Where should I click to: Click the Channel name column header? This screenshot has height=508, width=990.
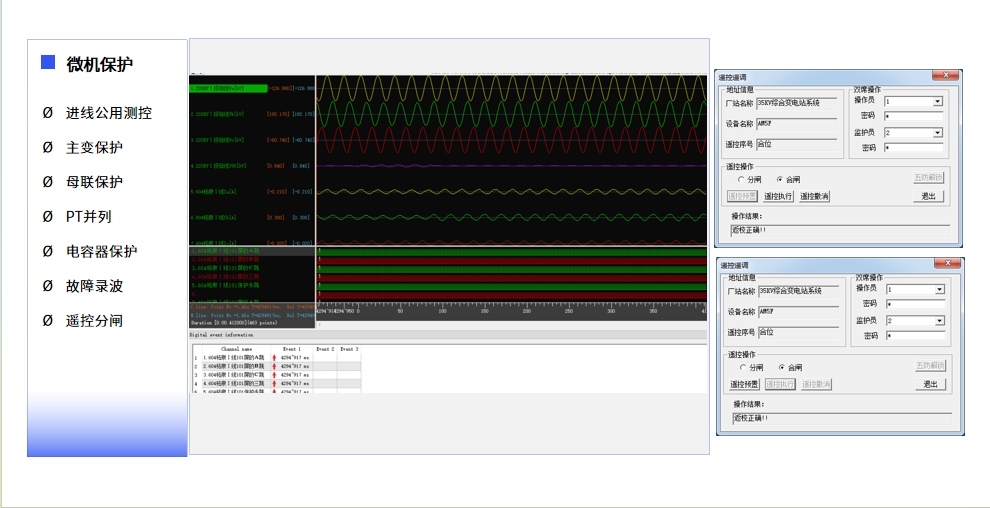tap(237, 349)
